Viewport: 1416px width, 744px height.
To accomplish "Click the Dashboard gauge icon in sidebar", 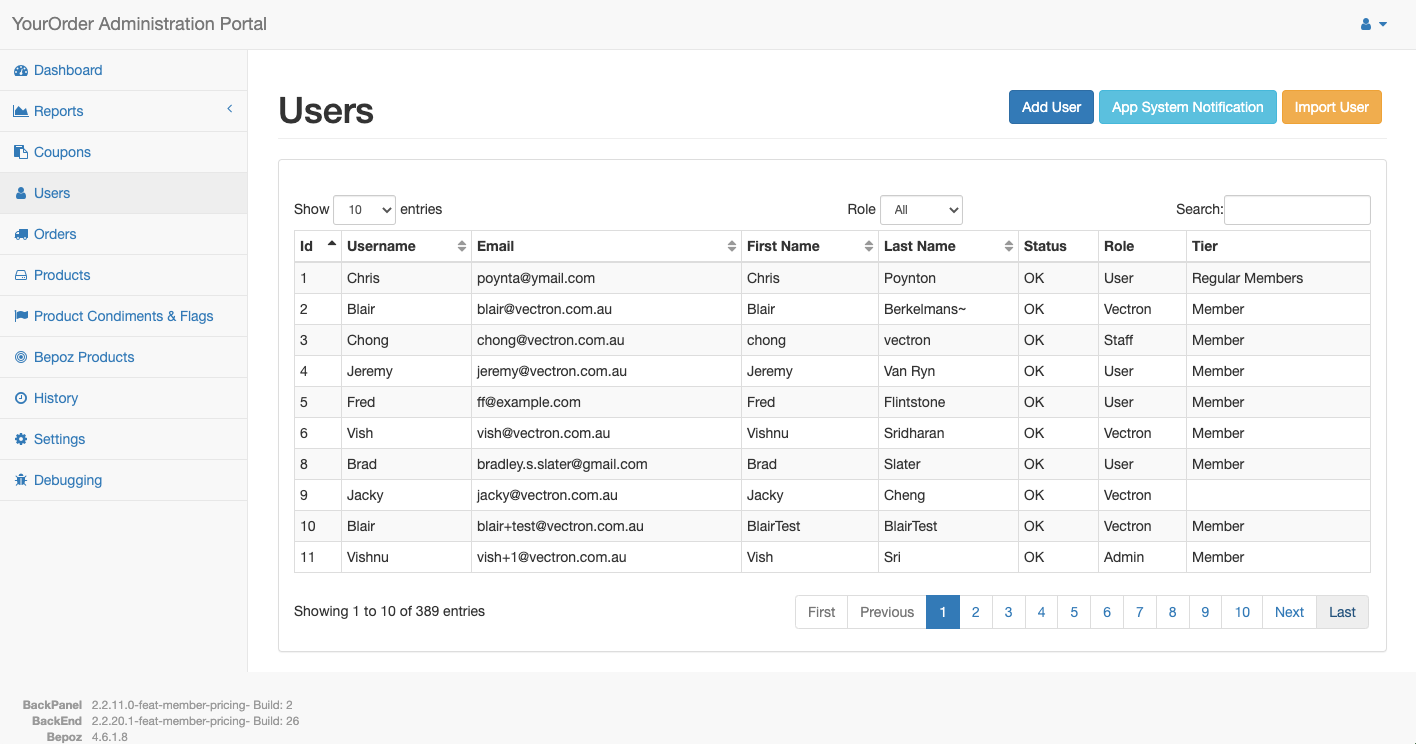I will 21,71.
